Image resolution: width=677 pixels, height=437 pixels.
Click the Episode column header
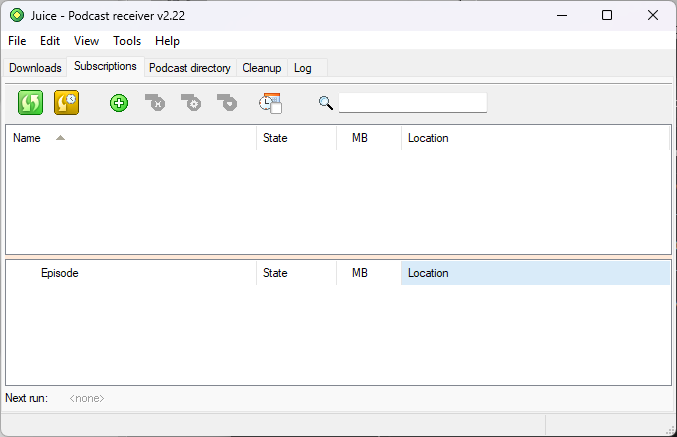[x=59, y=273]
